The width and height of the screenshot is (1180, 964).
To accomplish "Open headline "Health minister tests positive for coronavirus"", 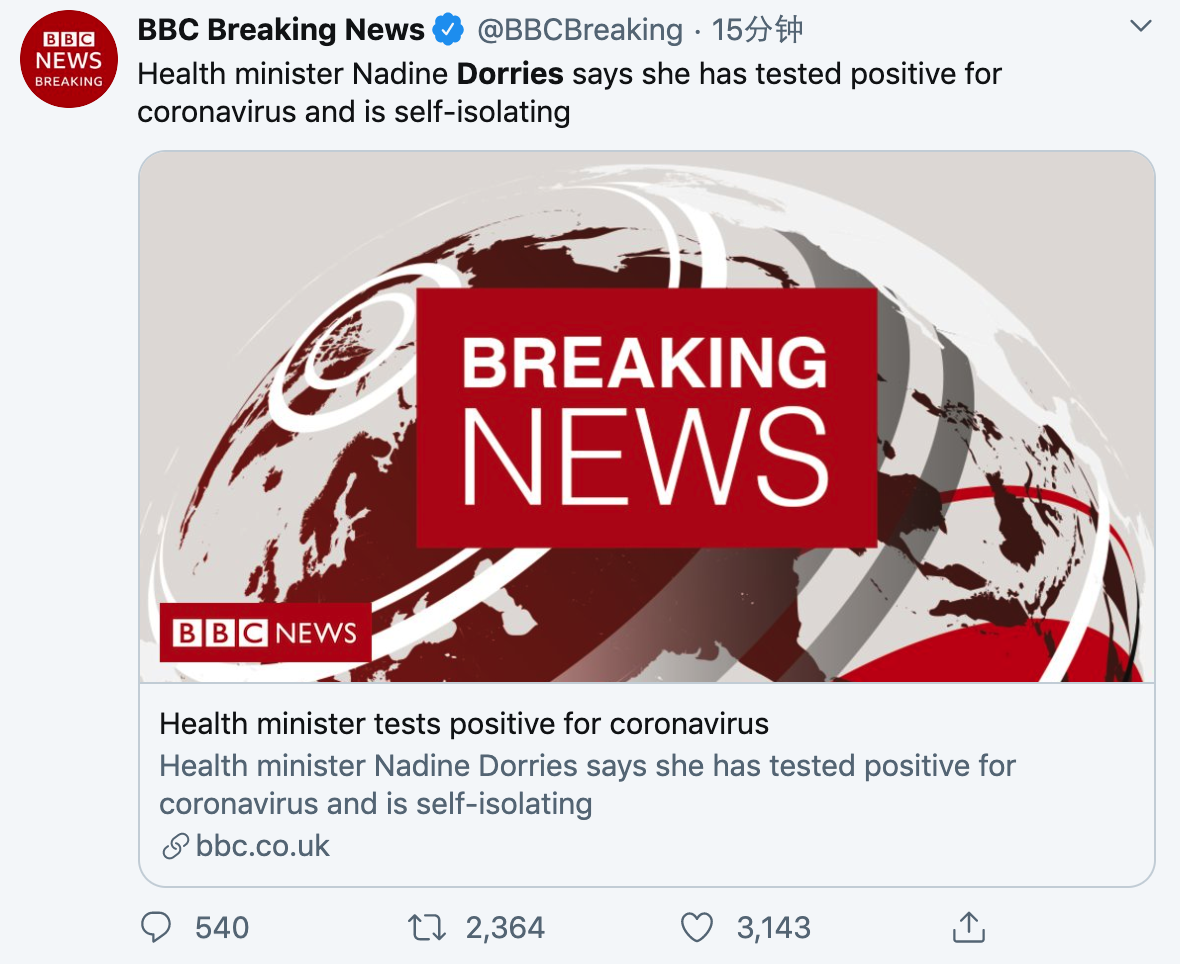I will click(x=464, y=723).
